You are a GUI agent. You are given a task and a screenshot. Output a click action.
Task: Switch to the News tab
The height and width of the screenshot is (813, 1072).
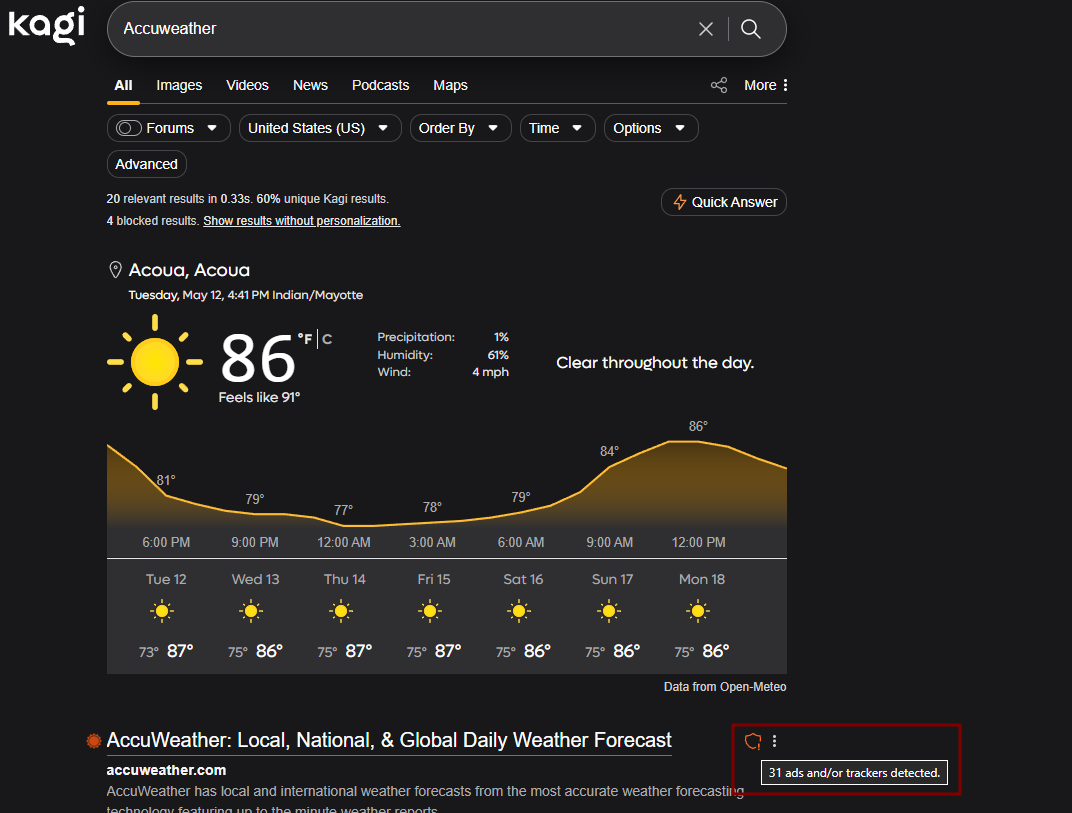pyautogui.click(x=310, y=85)
